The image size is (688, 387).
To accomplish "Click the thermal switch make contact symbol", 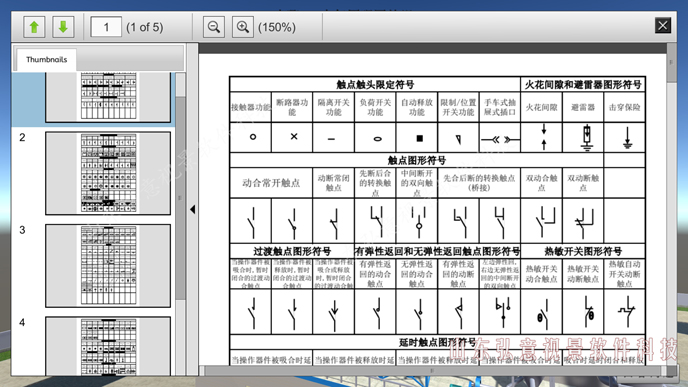I will pos(543,314).
